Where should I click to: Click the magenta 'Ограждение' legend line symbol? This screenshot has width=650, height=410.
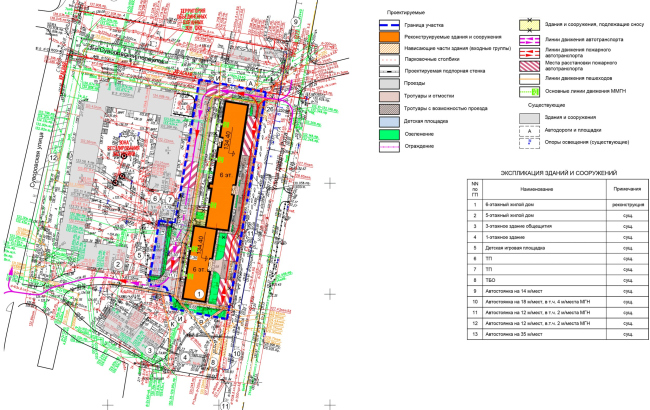[x=389, y=147]
